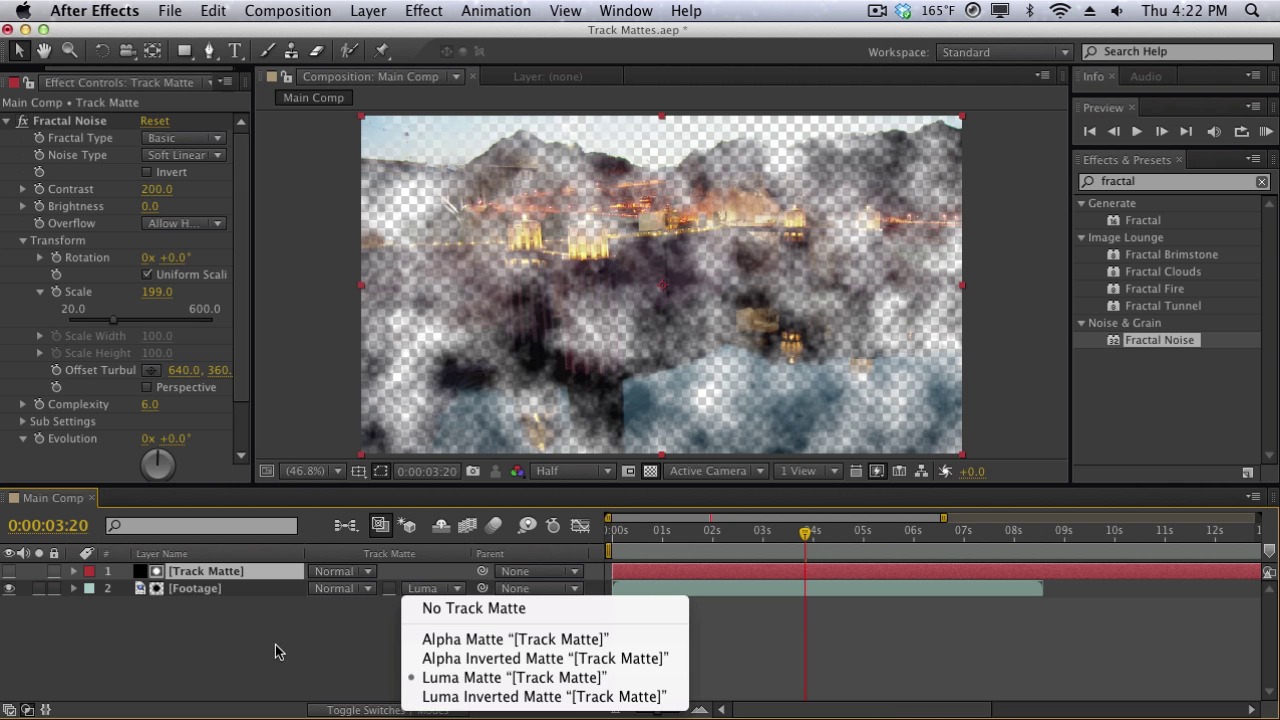1280x720 pixels.
Task: Select the Pen tool
Action: coord(209,51)
